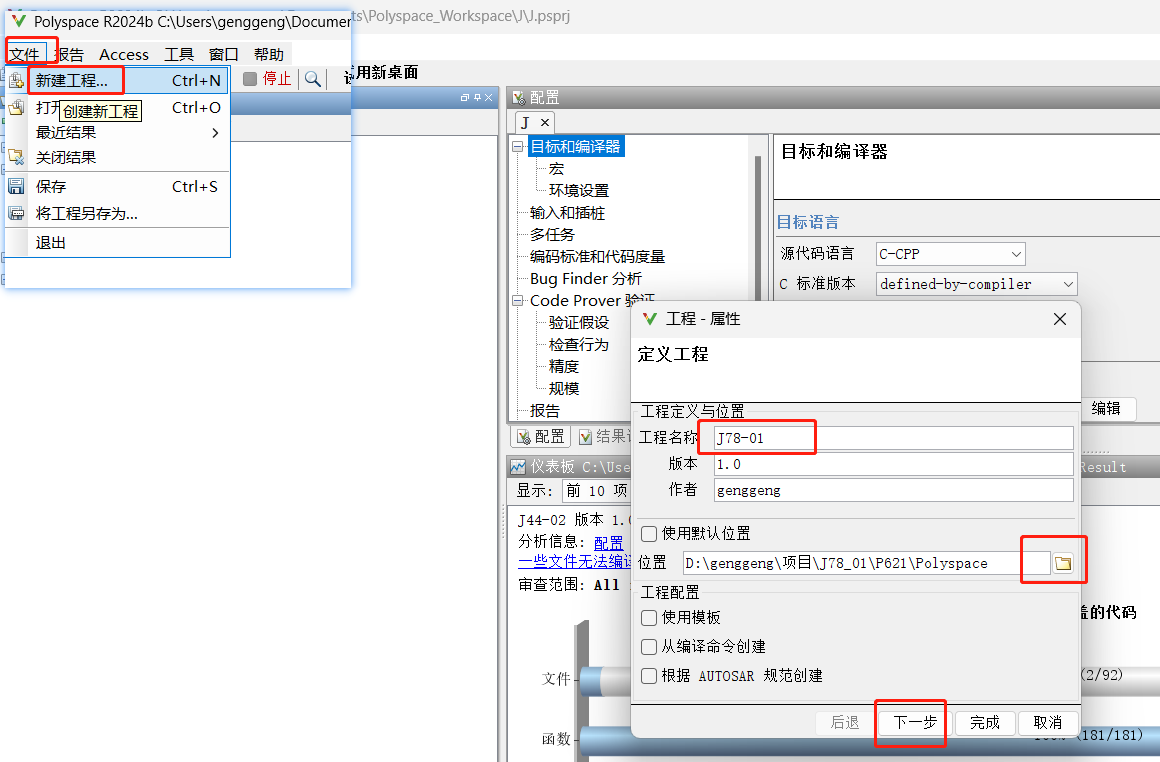The width and height of the screenshot is (1160, 762).
Task: Click the magnifier search icon in the toolbar
Action: point(313,78)
